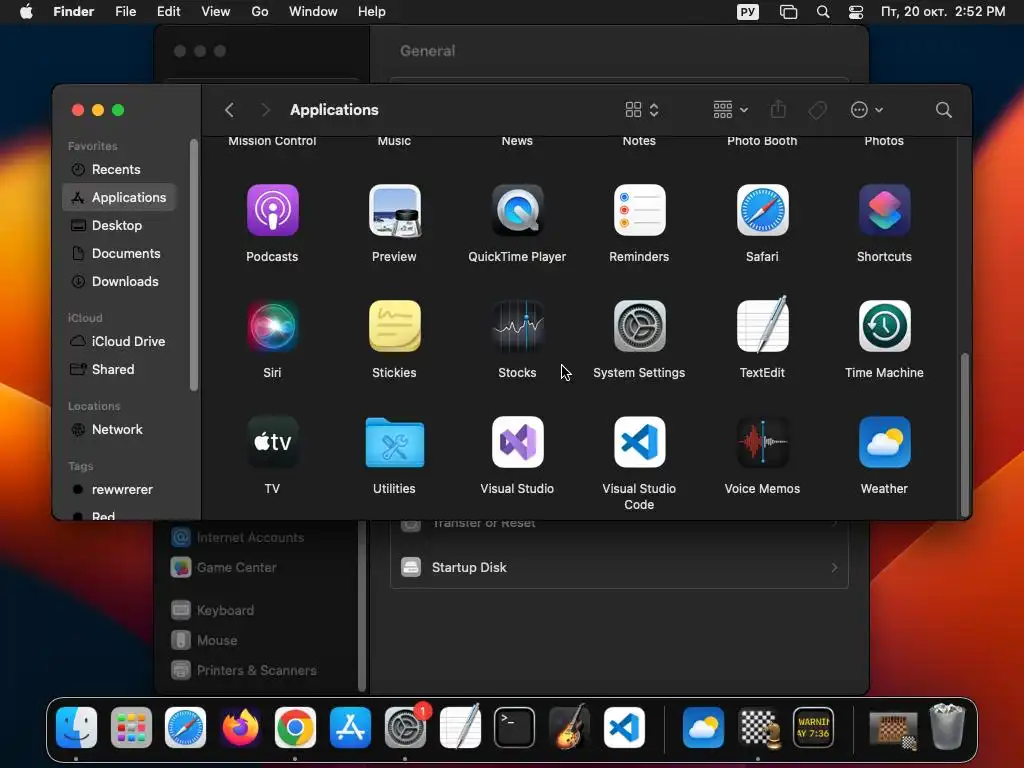This screenshot has width=1024, height=768.
Task: Click the Weather icon in Applications
Action: coord(884,442)
